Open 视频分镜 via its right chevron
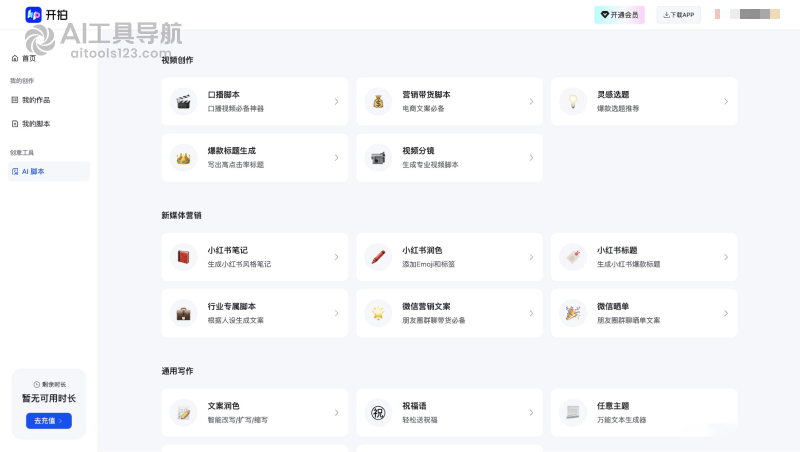The width and height of the screenshot is (800, 452). (531, 158)
